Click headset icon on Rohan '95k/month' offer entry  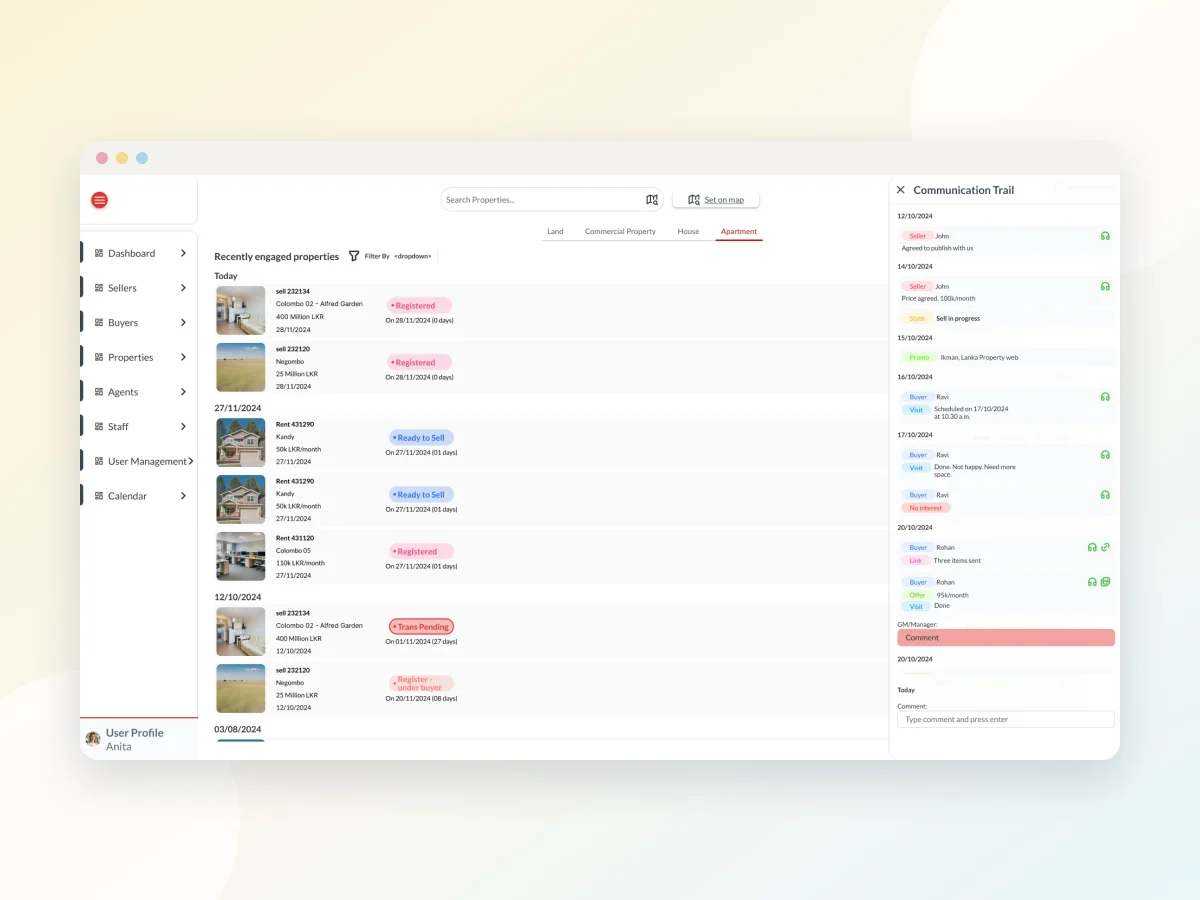coord(1092,582)
